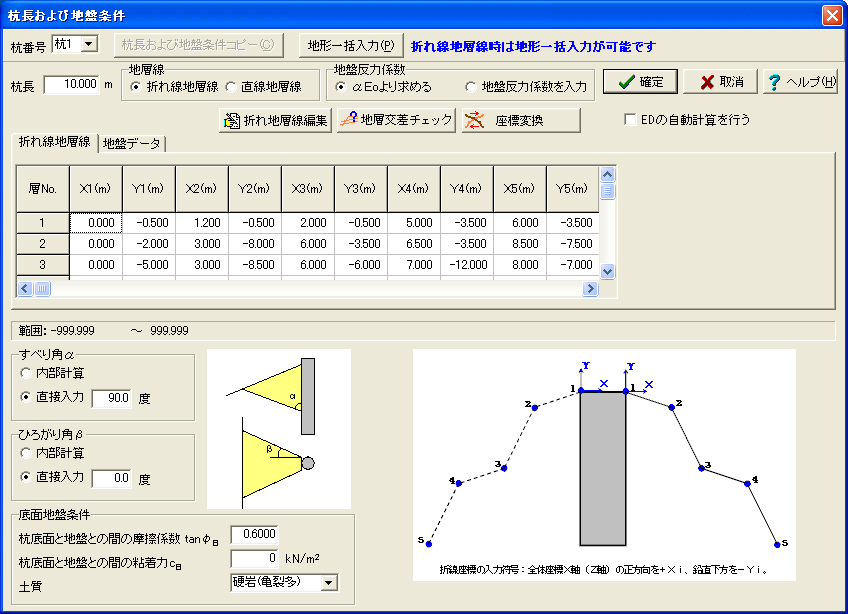
Task: Click the table scroll right arrow
Action: 590,288
